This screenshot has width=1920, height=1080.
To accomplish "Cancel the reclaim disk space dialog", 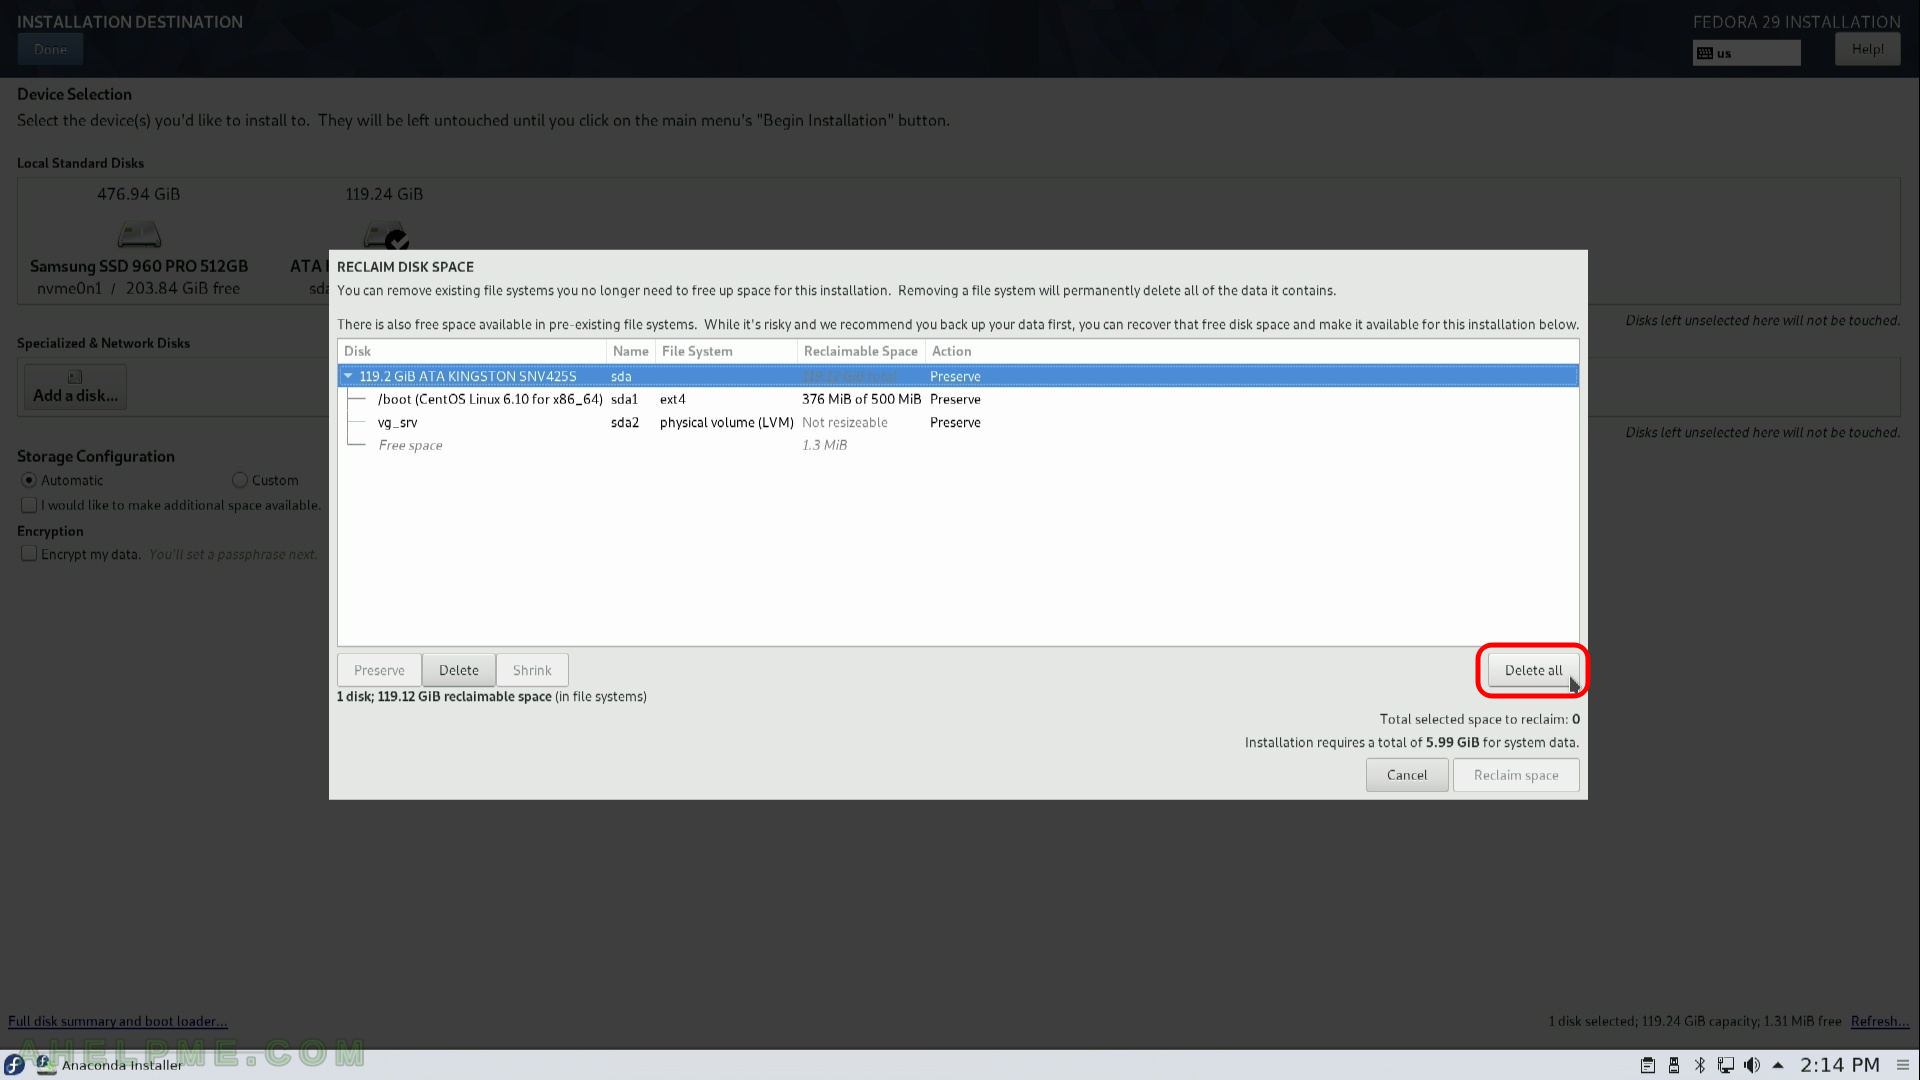I will pyautogui.click(x=1407, y=775).
